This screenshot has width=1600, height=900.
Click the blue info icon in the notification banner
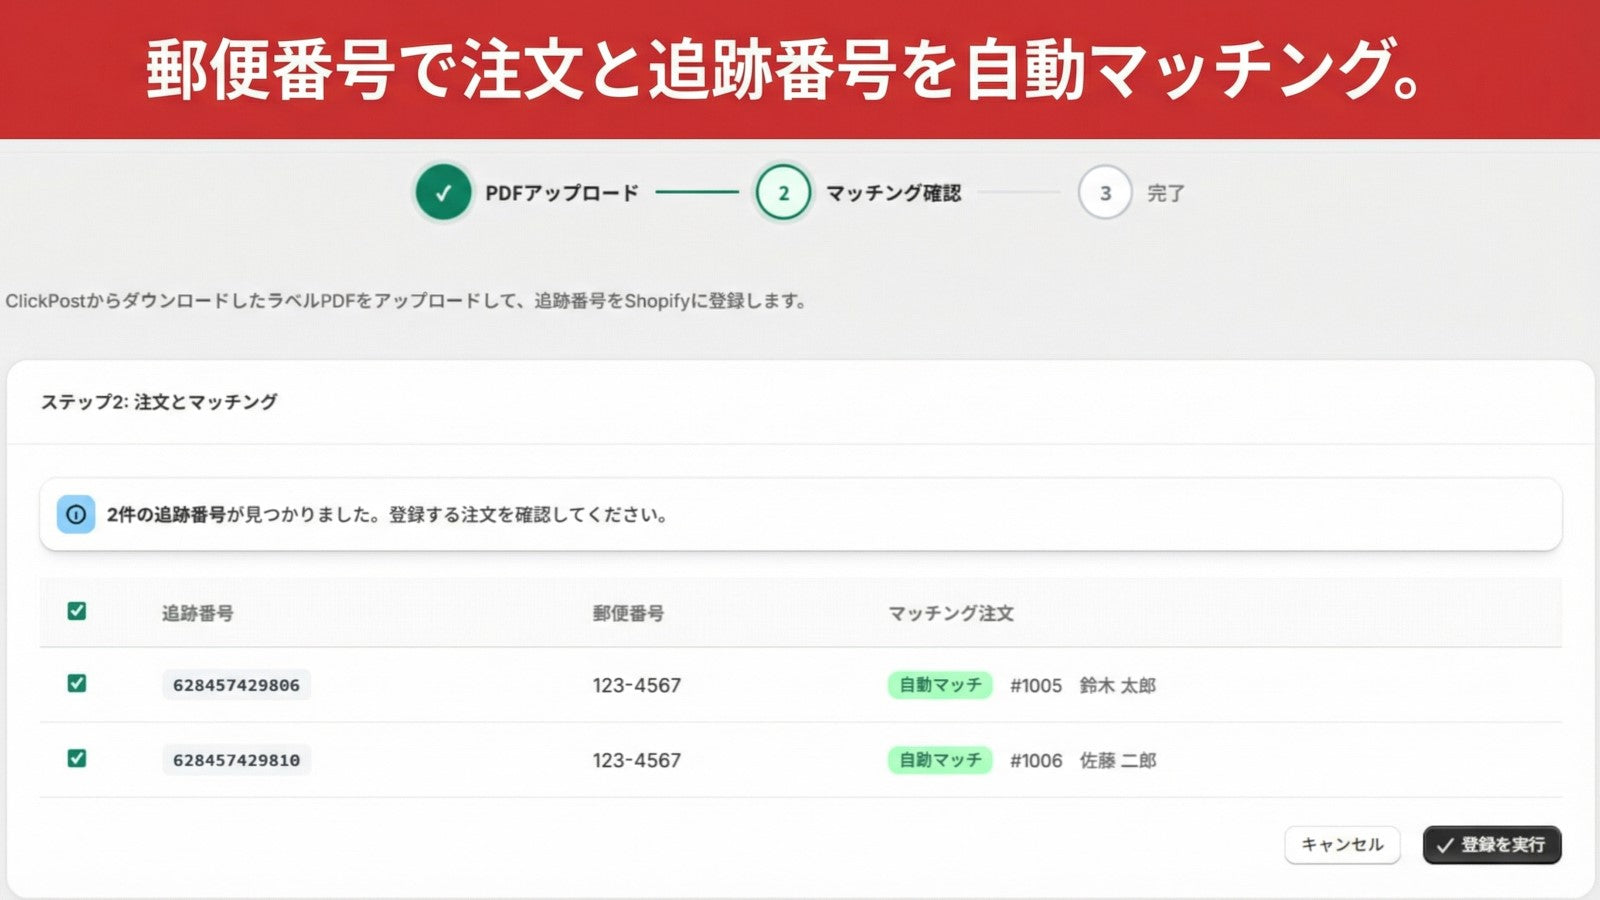click(x=76, y=514)
